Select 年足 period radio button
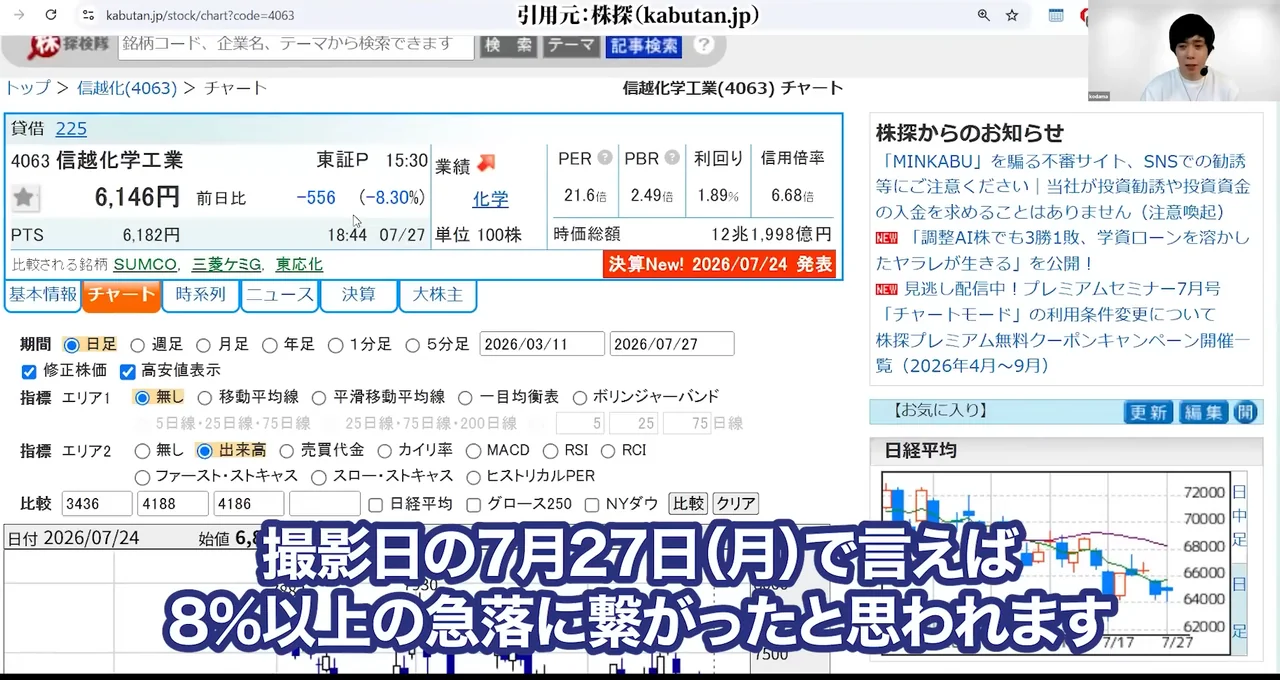Screen dimensions: 1280x680 269,345
